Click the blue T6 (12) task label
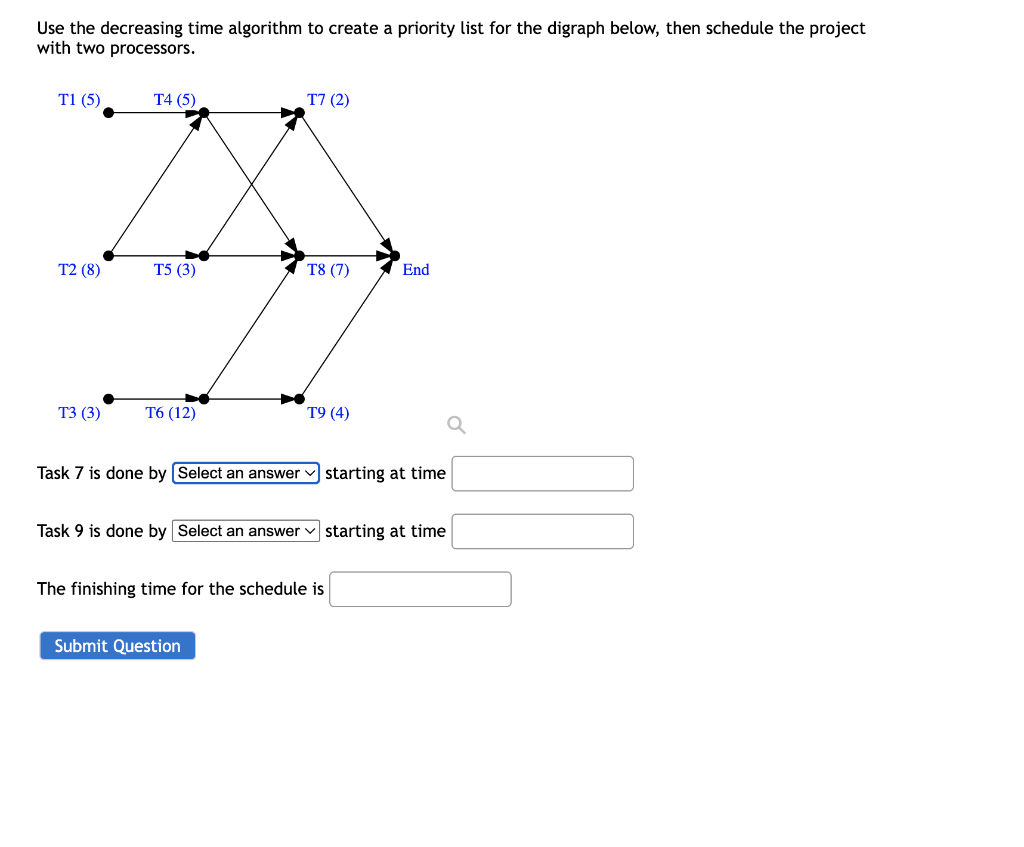The width and height of the screenshot is (1024, 847). click(x=172, y=411)
